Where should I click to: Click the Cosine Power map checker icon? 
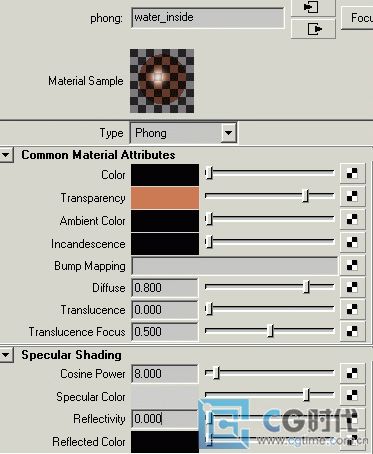pos(352,373)
